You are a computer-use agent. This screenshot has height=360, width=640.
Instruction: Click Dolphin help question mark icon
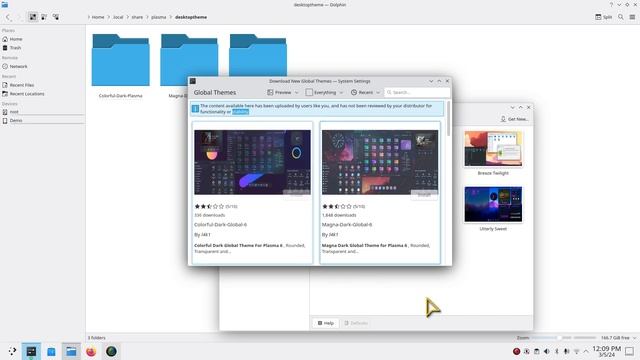coord(611,5)
